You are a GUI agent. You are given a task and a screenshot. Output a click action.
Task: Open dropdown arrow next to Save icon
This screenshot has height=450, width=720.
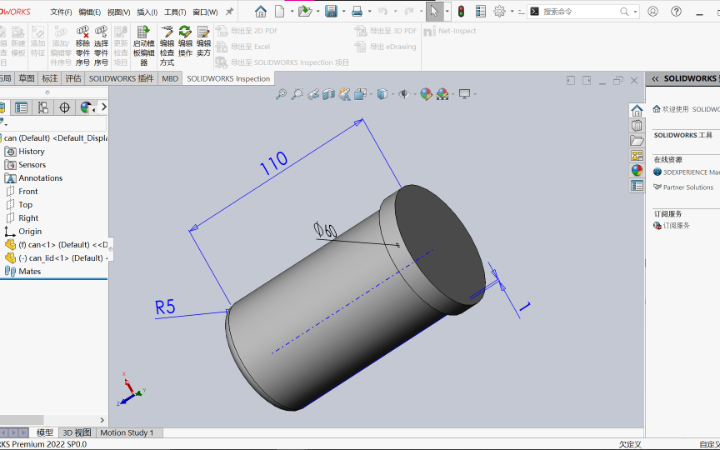click(343, 11)
